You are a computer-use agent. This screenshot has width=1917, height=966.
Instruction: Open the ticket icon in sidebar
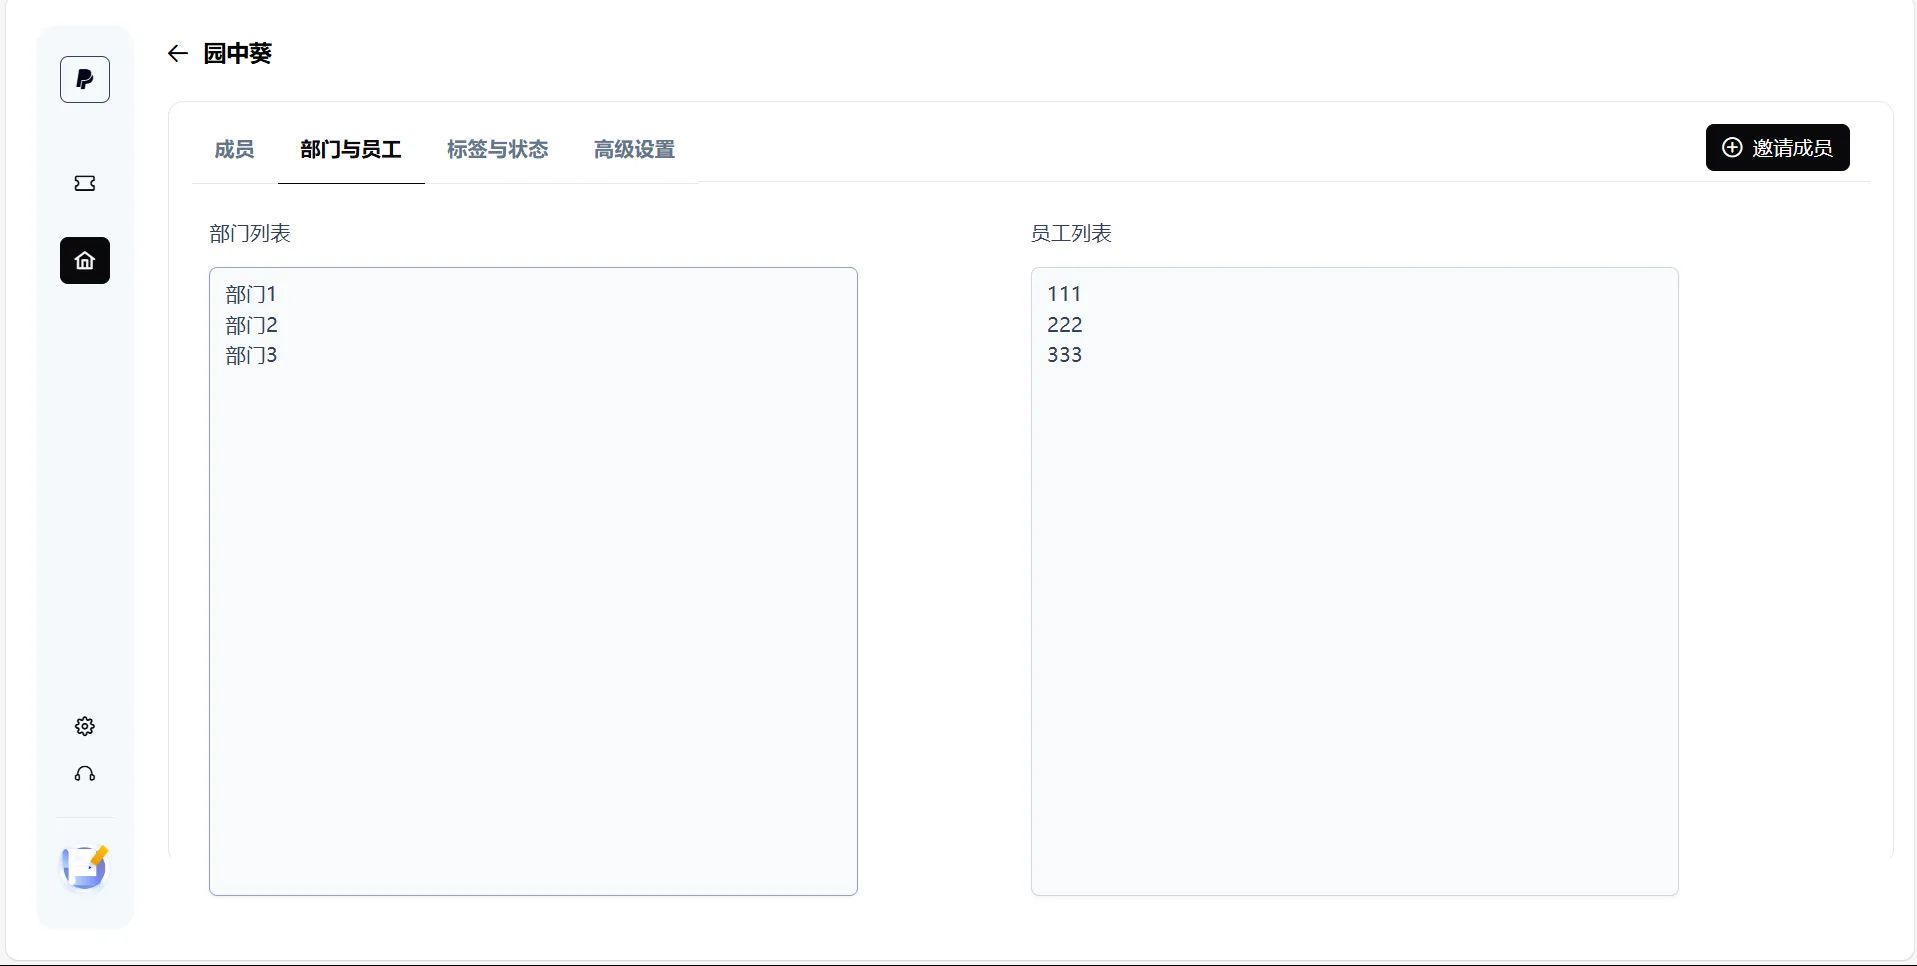tap(85, 183)
